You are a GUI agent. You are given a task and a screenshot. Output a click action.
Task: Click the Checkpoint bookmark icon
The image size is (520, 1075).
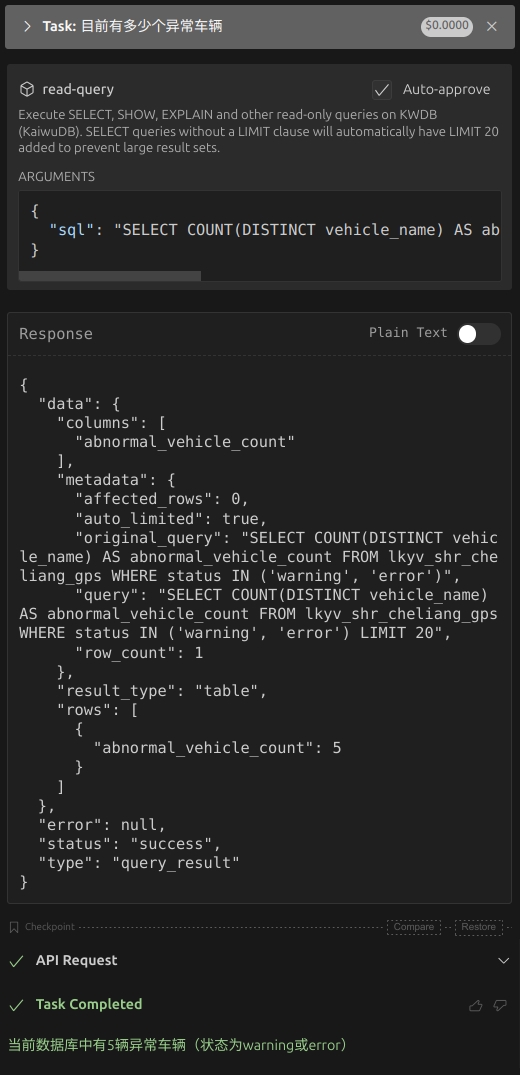click(x=14, y=927)
